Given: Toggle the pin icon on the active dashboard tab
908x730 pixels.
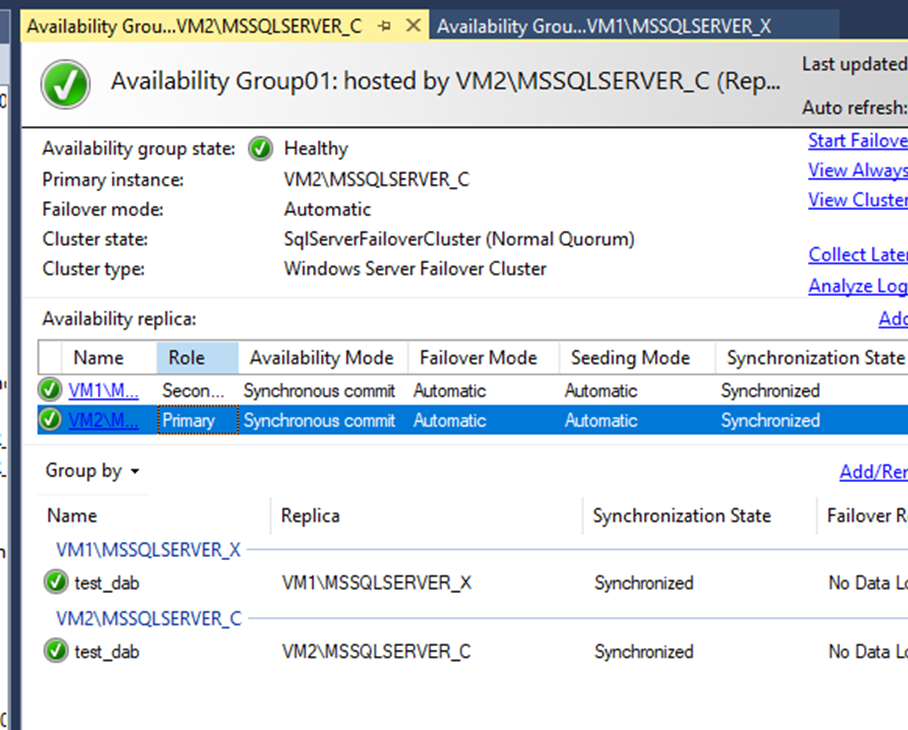Looking at the screenshot, I should 383,27.
